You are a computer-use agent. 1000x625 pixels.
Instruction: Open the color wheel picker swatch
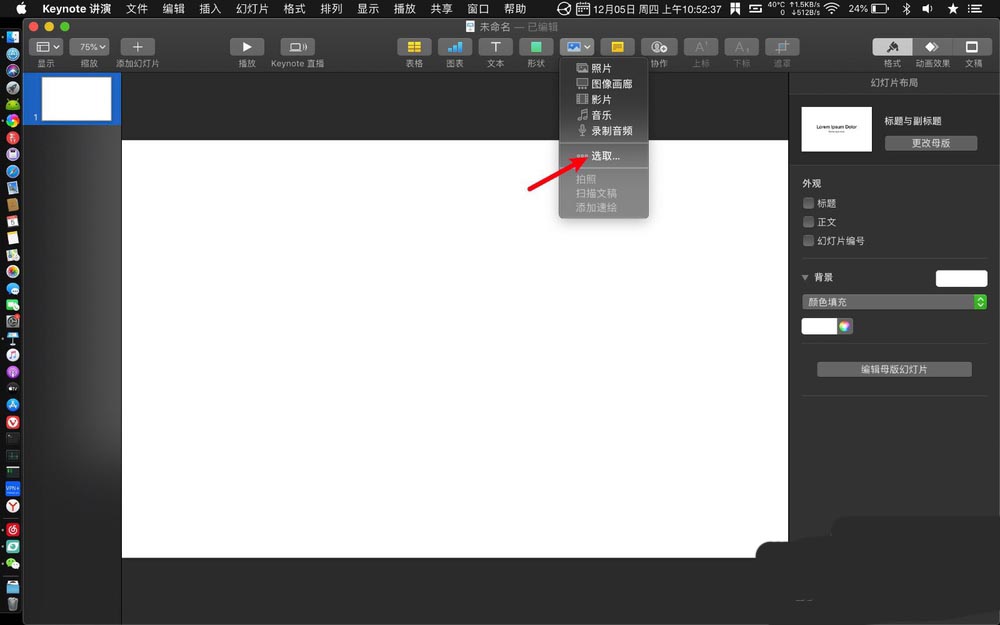pyautogui.click(x=845, y=326)
